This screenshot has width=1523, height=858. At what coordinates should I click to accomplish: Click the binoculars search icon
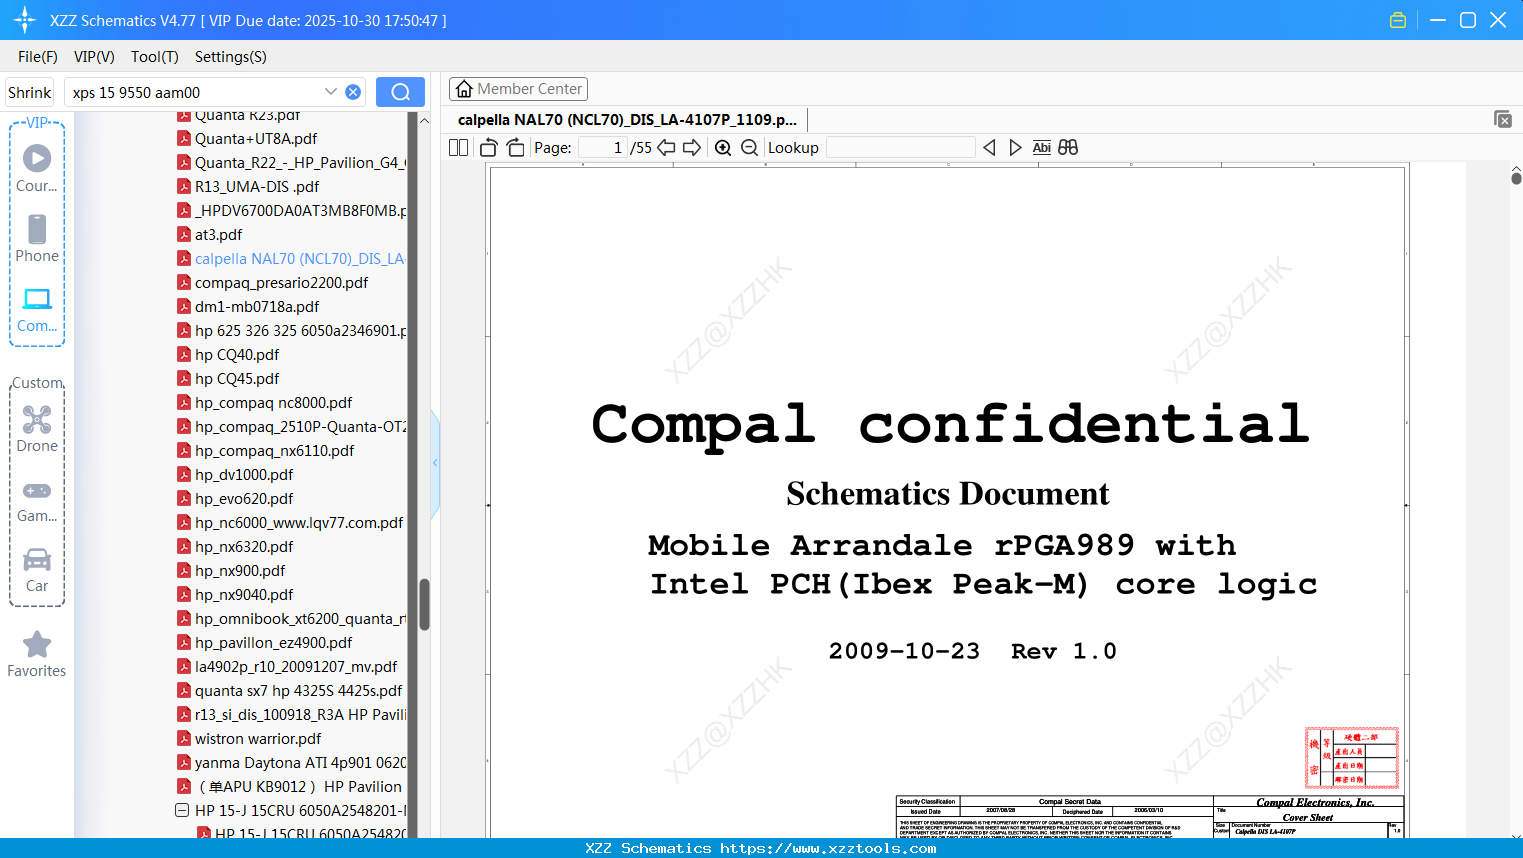click(1068, 148)
